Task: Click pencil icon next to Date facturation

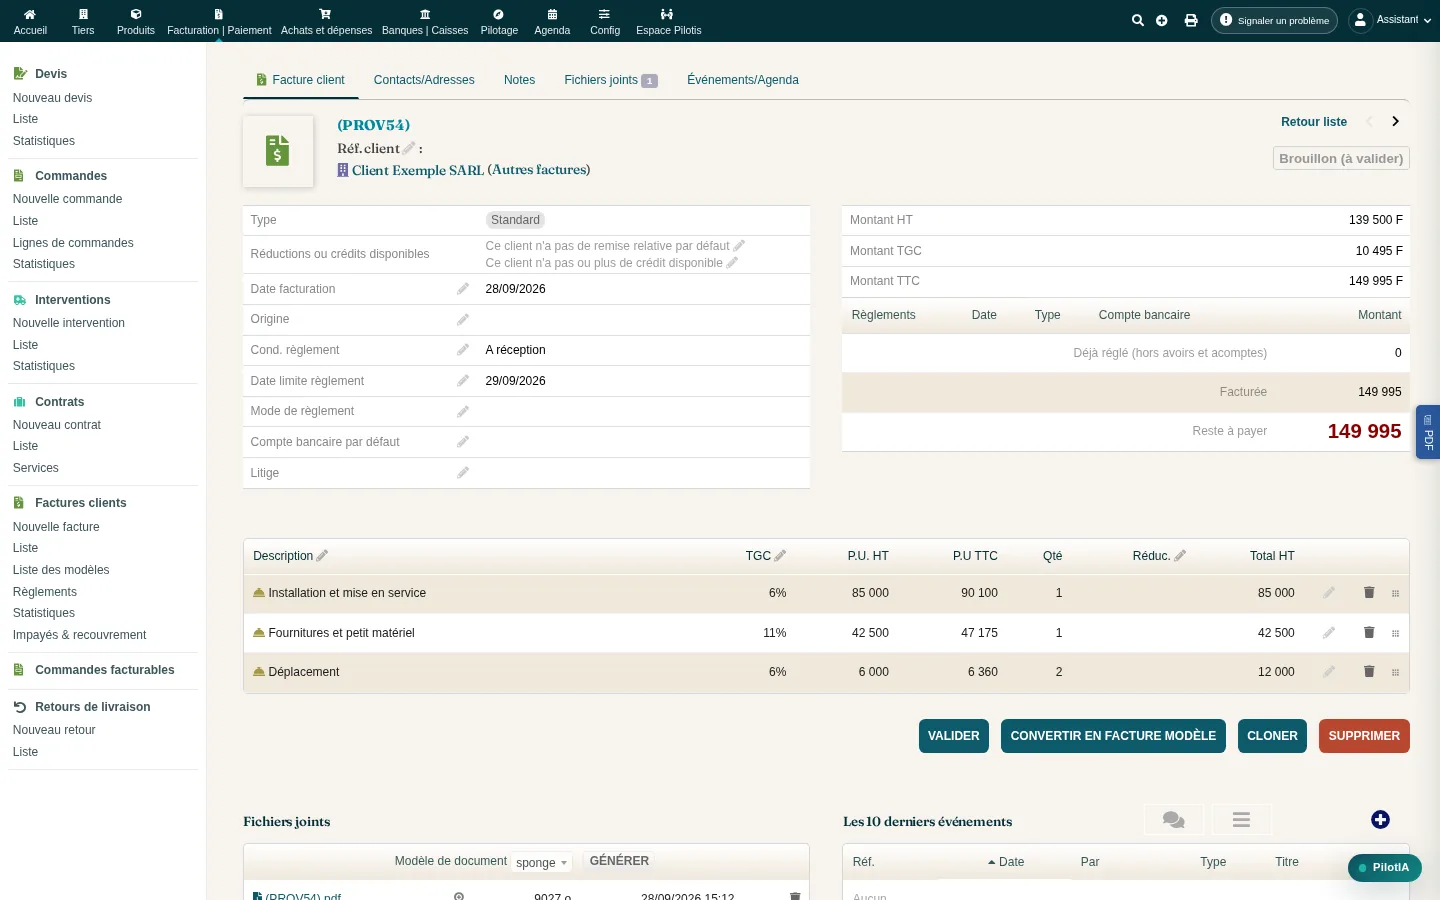Action: point(463,289)
